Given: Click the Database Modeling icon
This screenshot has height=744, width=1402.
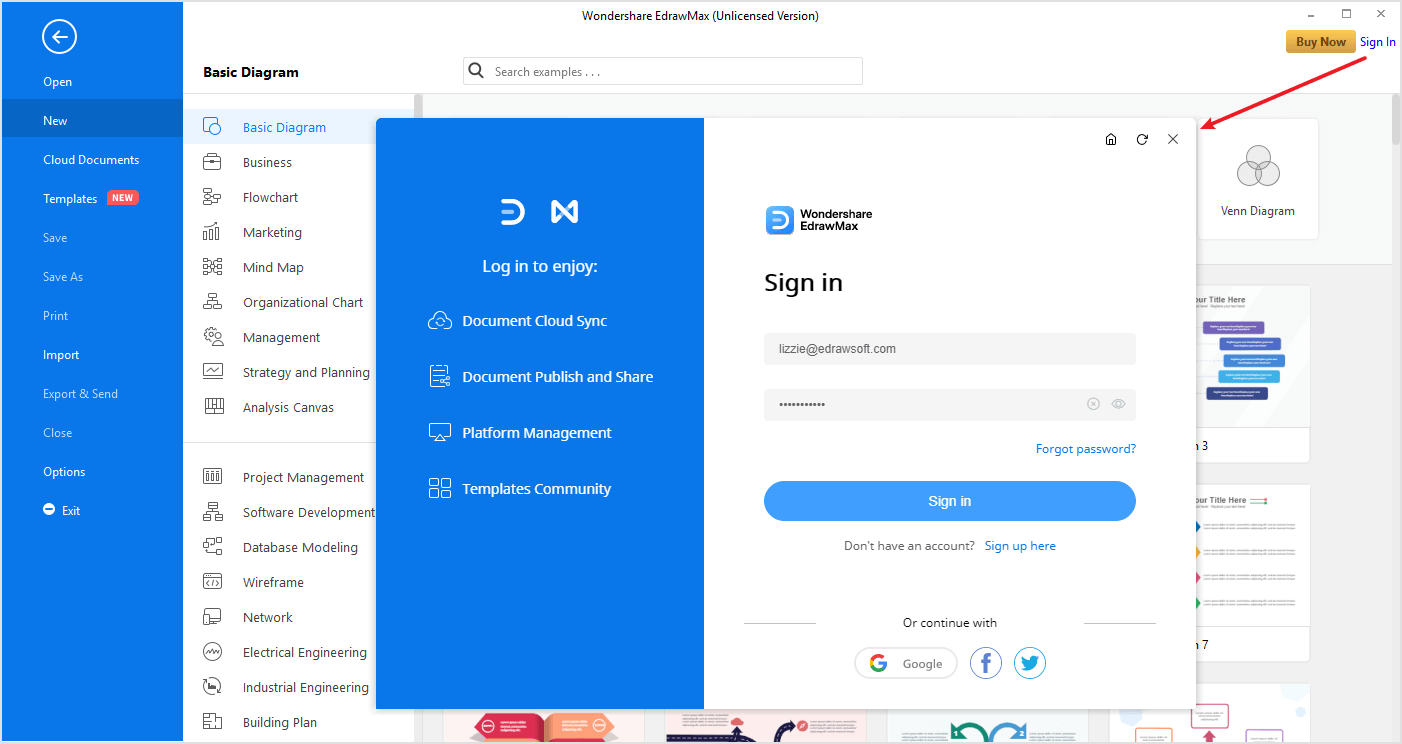Looking at the screenshot, I should (212, 547).
